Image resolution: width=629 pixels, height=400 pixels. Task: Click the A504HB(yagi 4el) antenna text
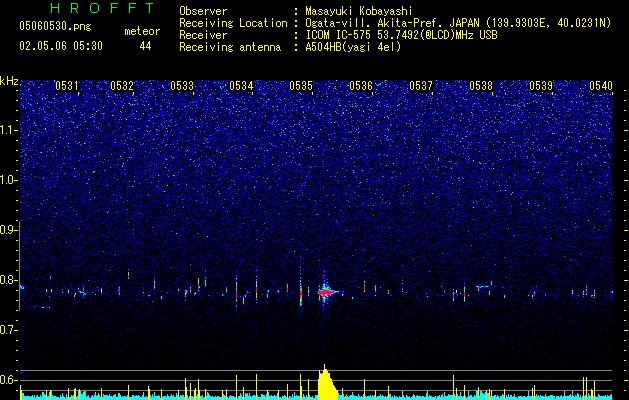click(353, 47)
